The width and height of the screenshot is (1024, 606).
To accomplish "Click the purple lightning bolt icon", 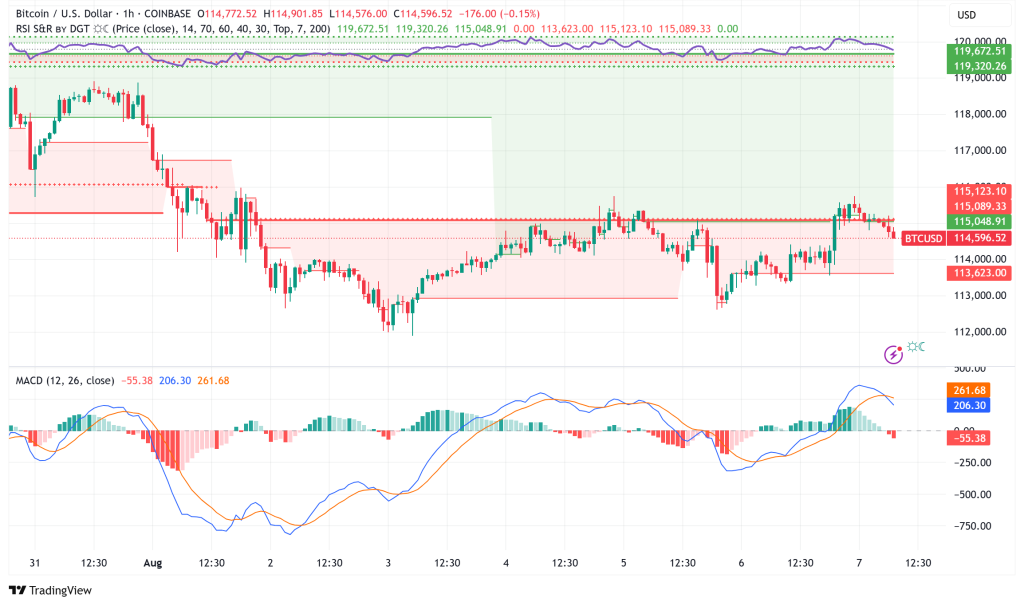I will pos(893,355).
